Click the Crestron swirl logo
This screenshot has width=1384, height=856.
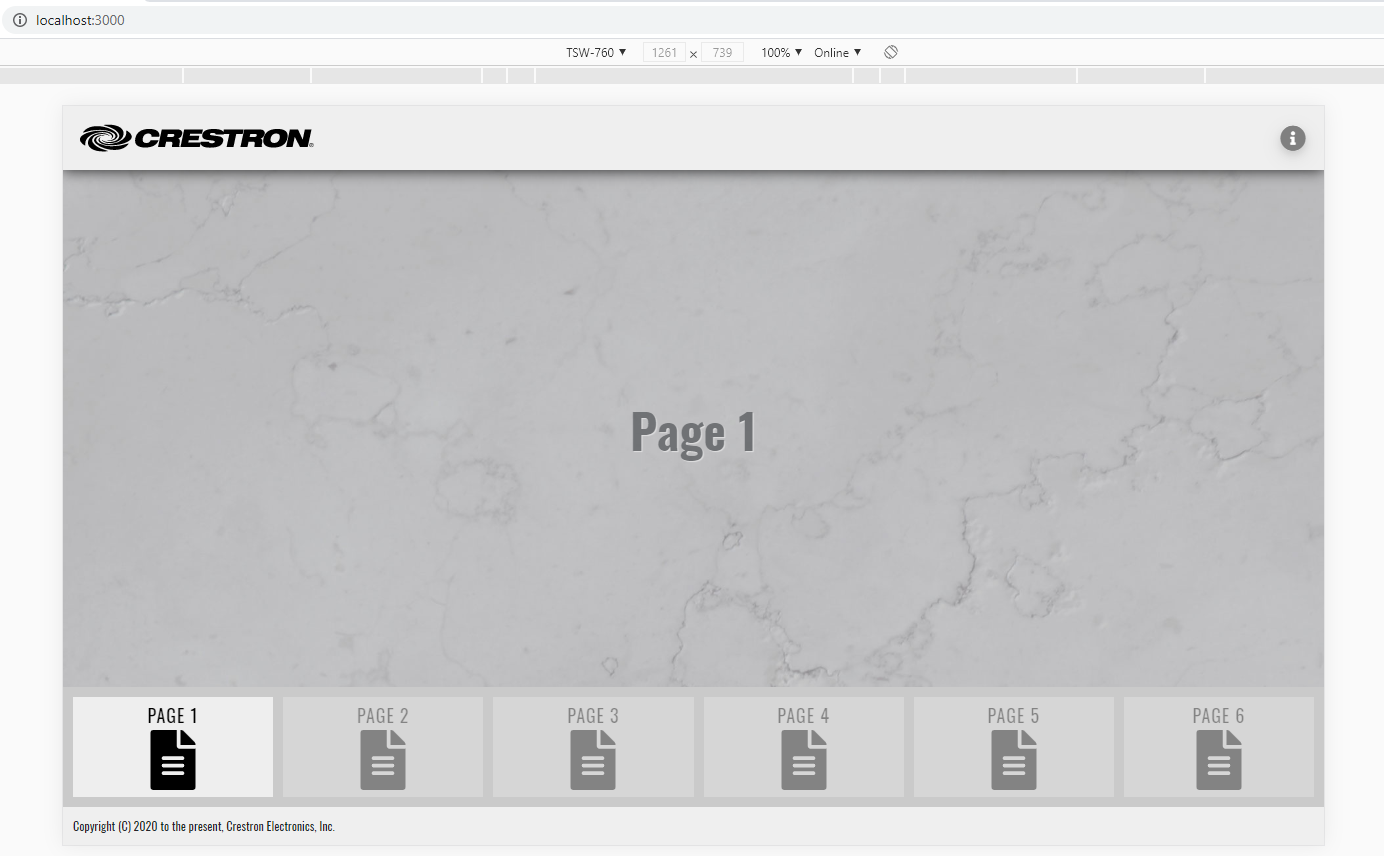coord(105,138)
